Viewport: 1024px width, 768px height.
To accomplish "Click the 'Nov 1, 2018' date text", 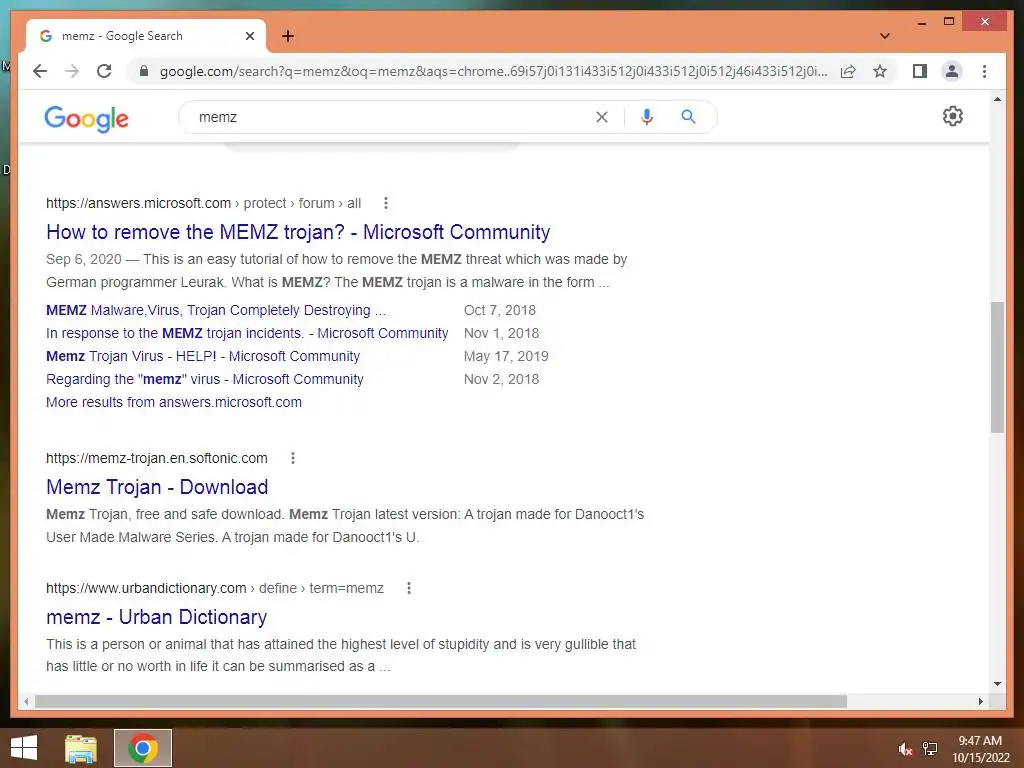I will pos(502,333).
